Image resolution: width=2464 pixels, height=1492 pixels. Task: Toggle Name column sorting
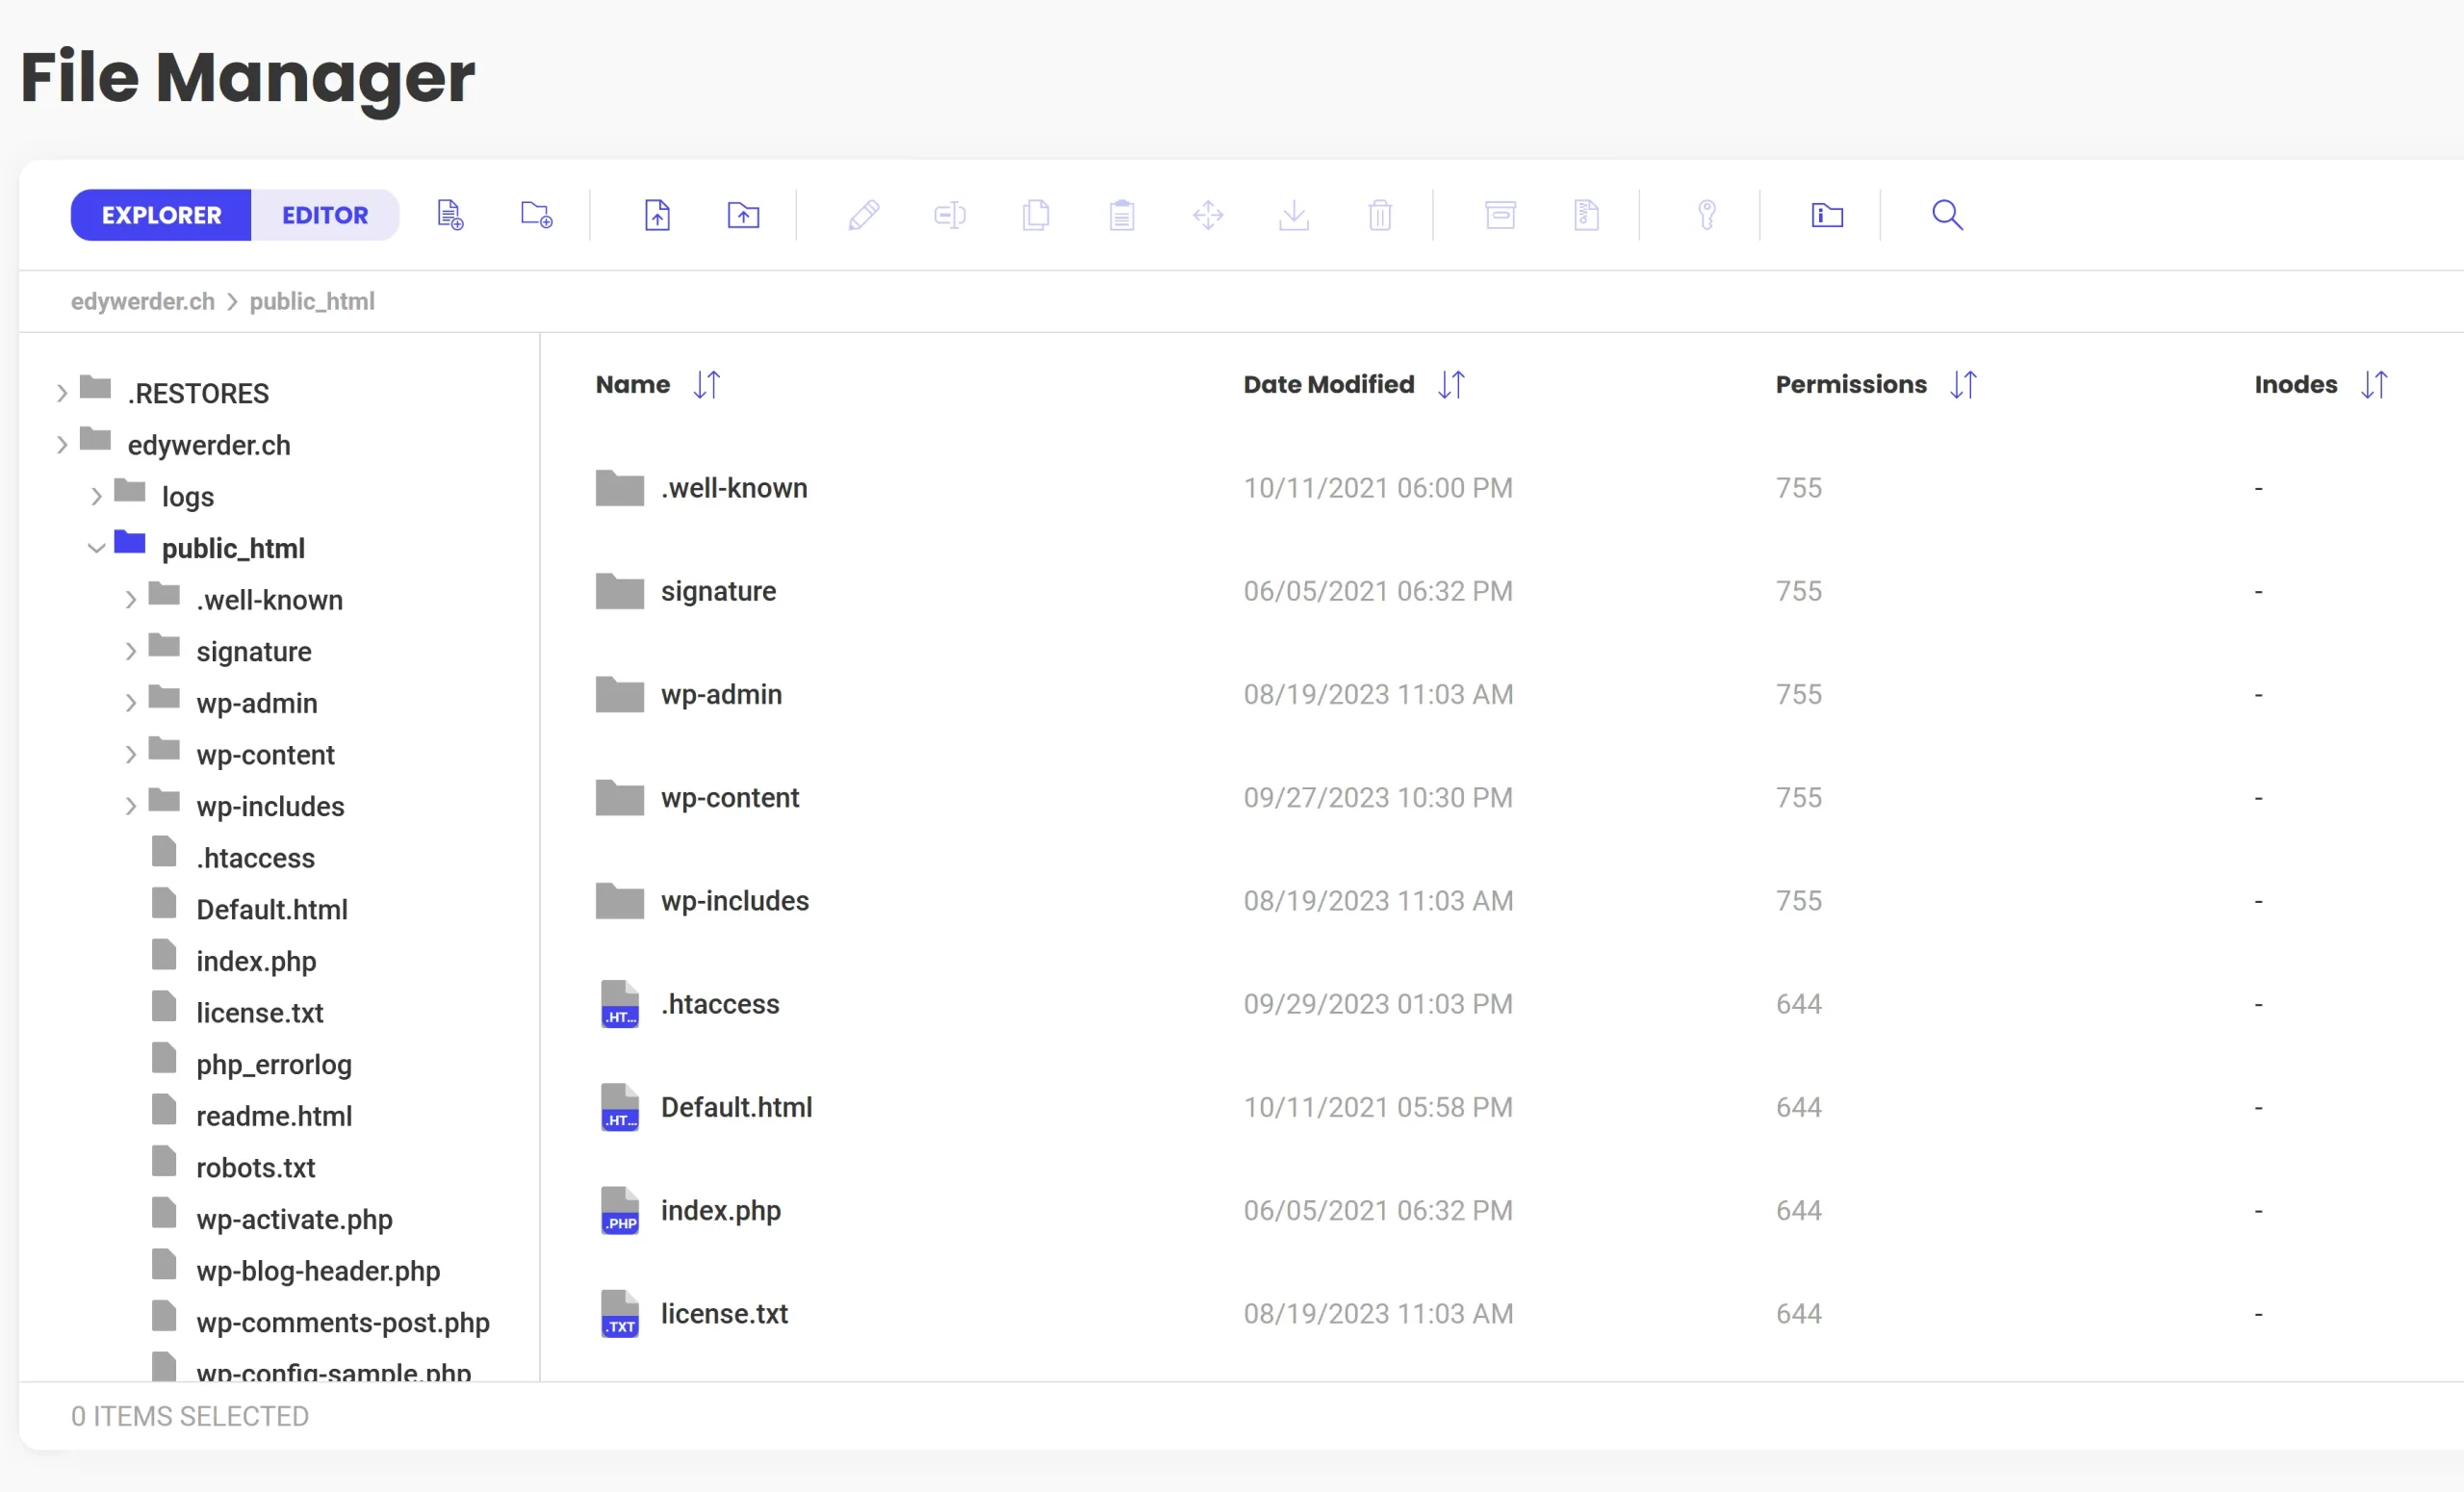(x=708, y=384)
